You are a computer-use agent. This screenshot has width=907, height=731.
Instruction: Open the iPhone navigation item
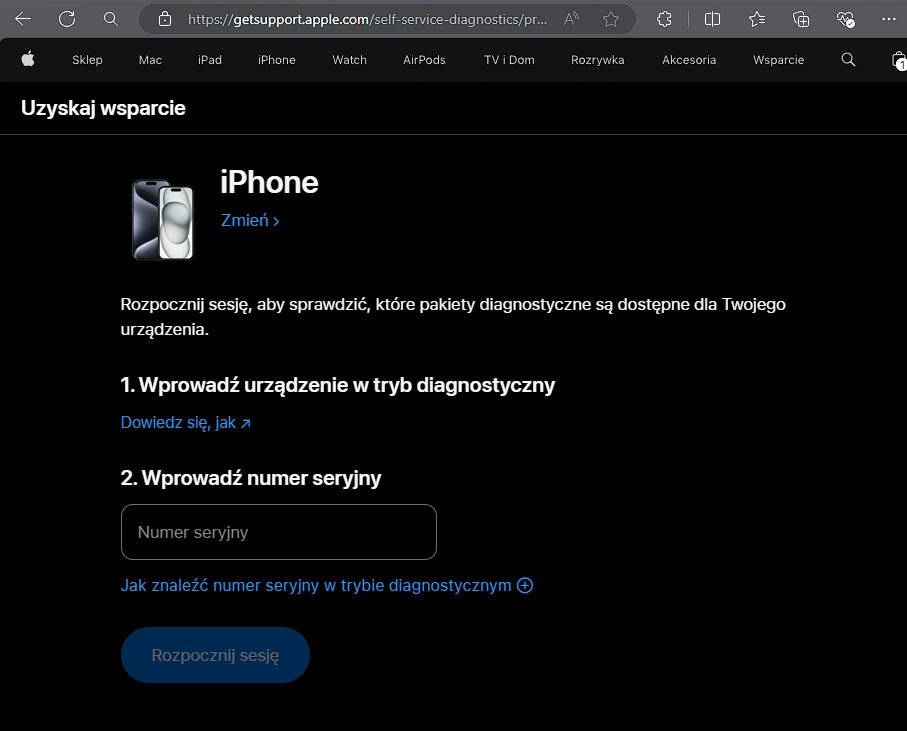pos(276,60)
